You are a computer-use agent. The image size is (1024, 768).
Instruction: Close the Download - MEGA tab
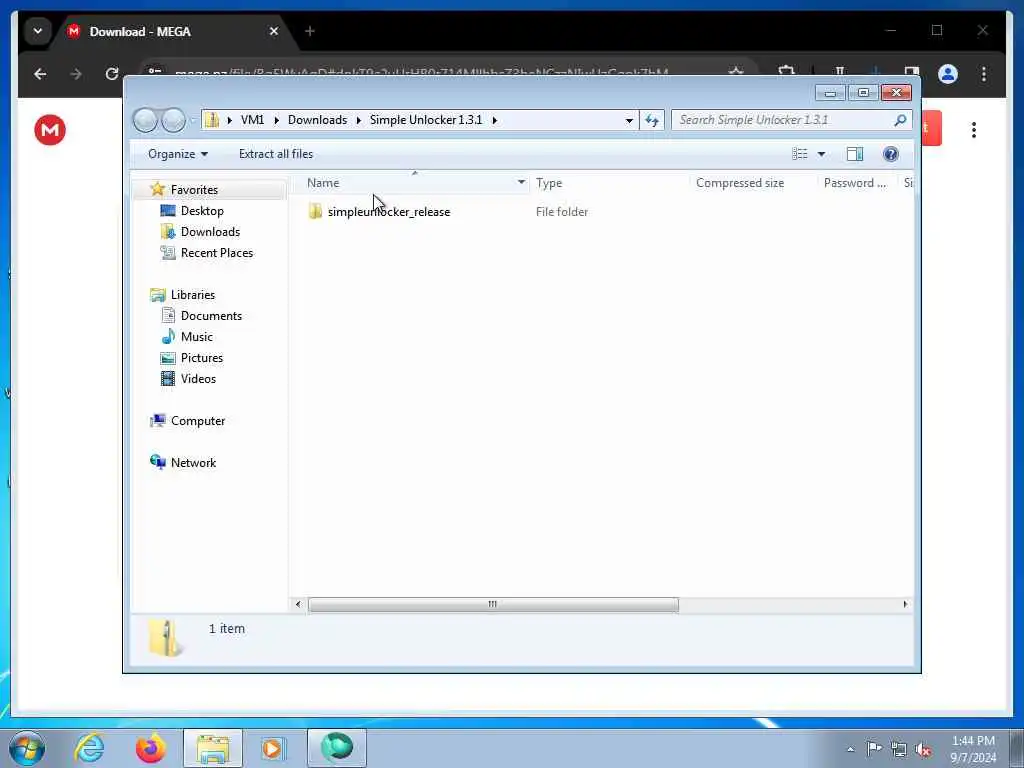pos(274,31)
